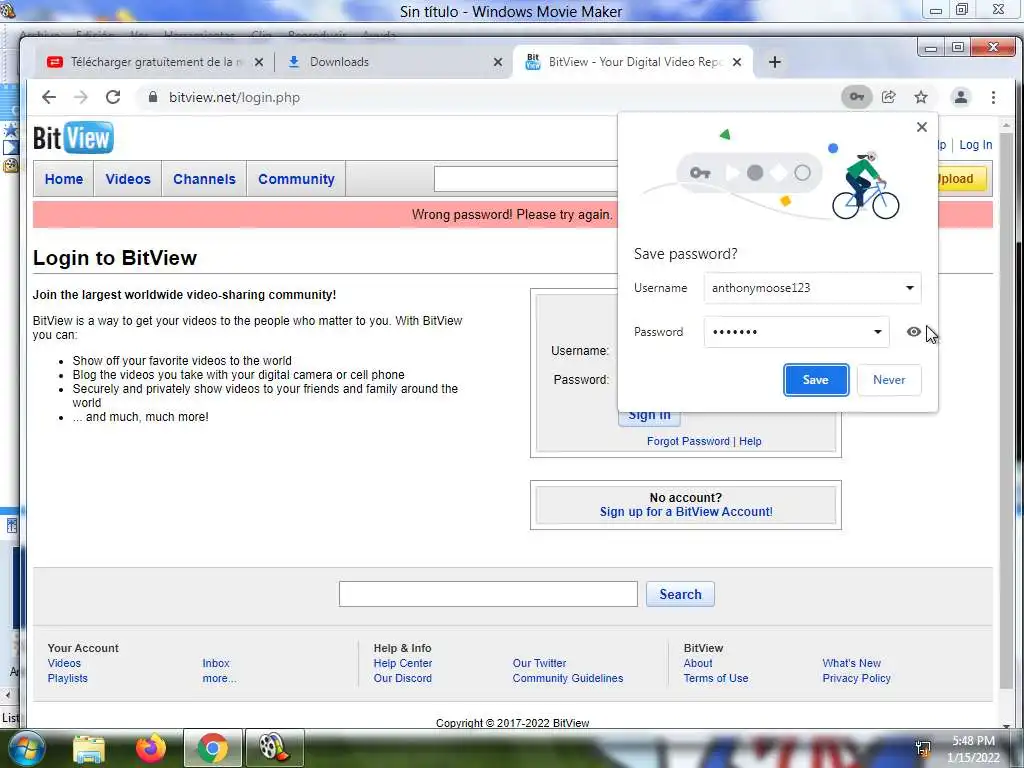Click the download icon on Downloads tab

294,62
